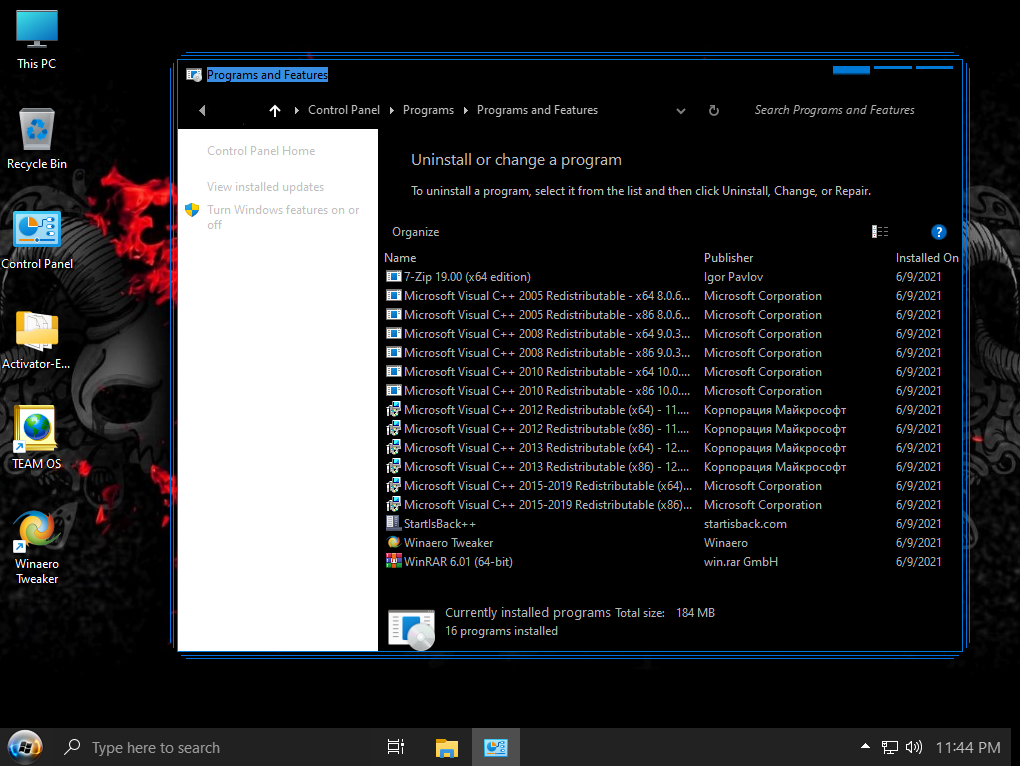Open the view options icon
1020x766 pixels.
click(880, 232)
